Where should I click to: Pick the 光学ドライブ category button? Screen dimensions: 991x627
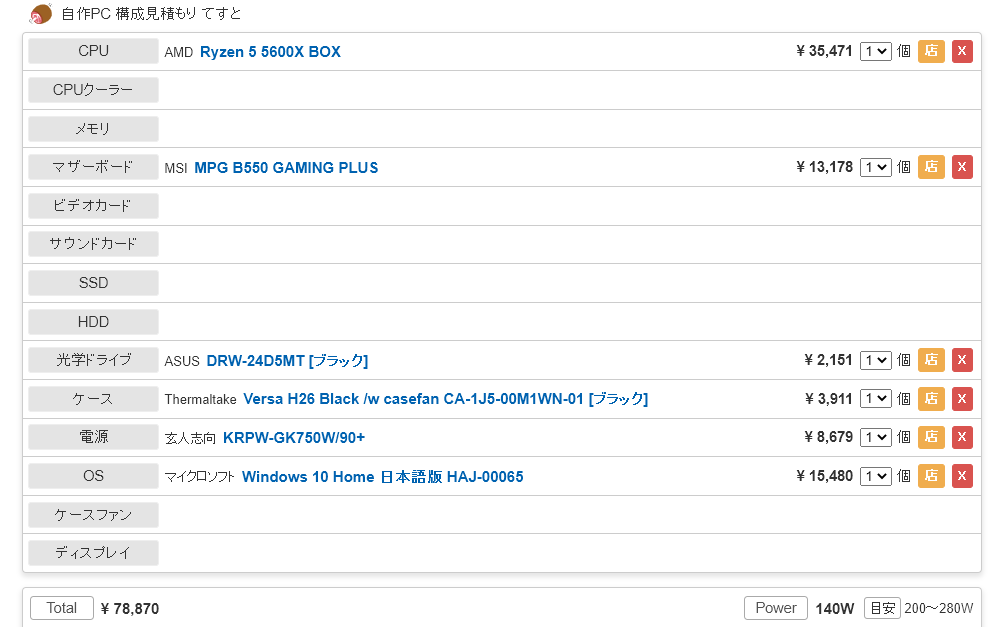pos(94,360)
